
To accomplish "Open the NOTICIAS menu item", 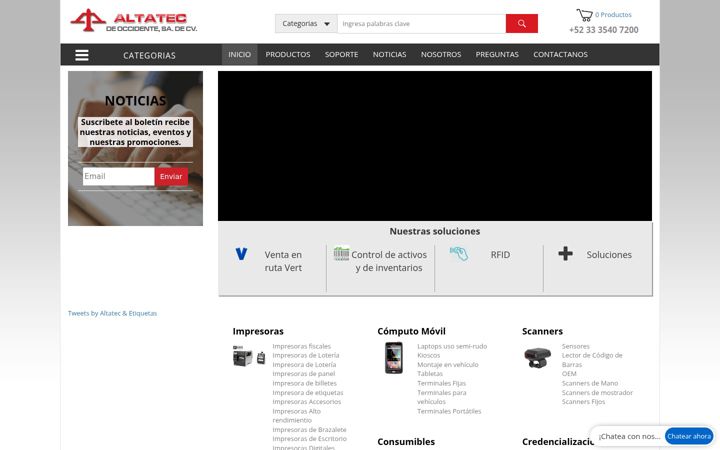I will pos(389,54).
